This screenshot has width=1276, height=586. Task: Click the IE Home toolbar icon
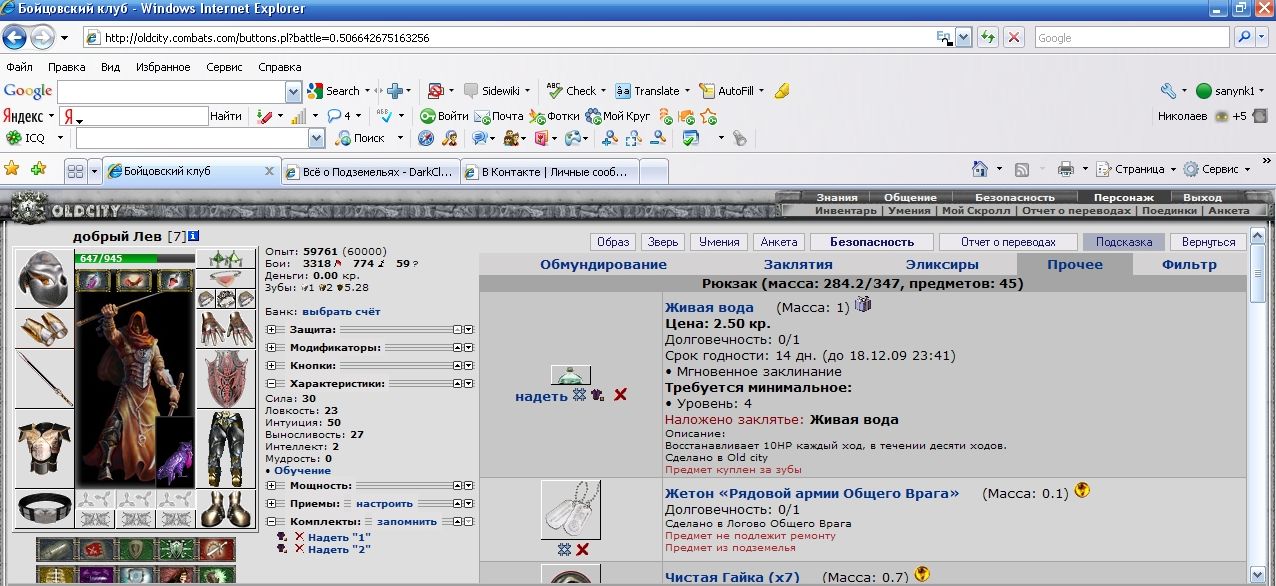click(982, 169)
